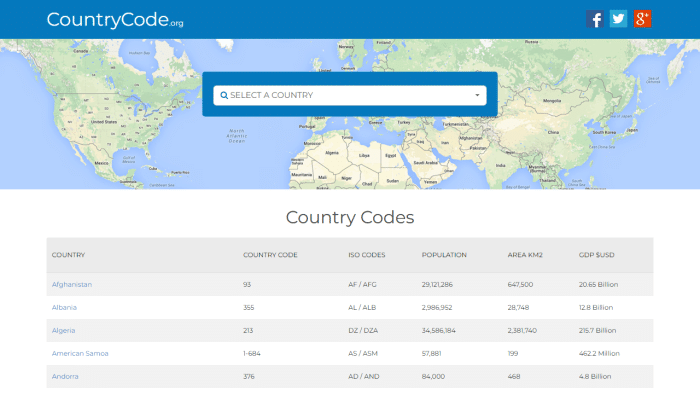Open the Google Plus icon

(642, 19)
